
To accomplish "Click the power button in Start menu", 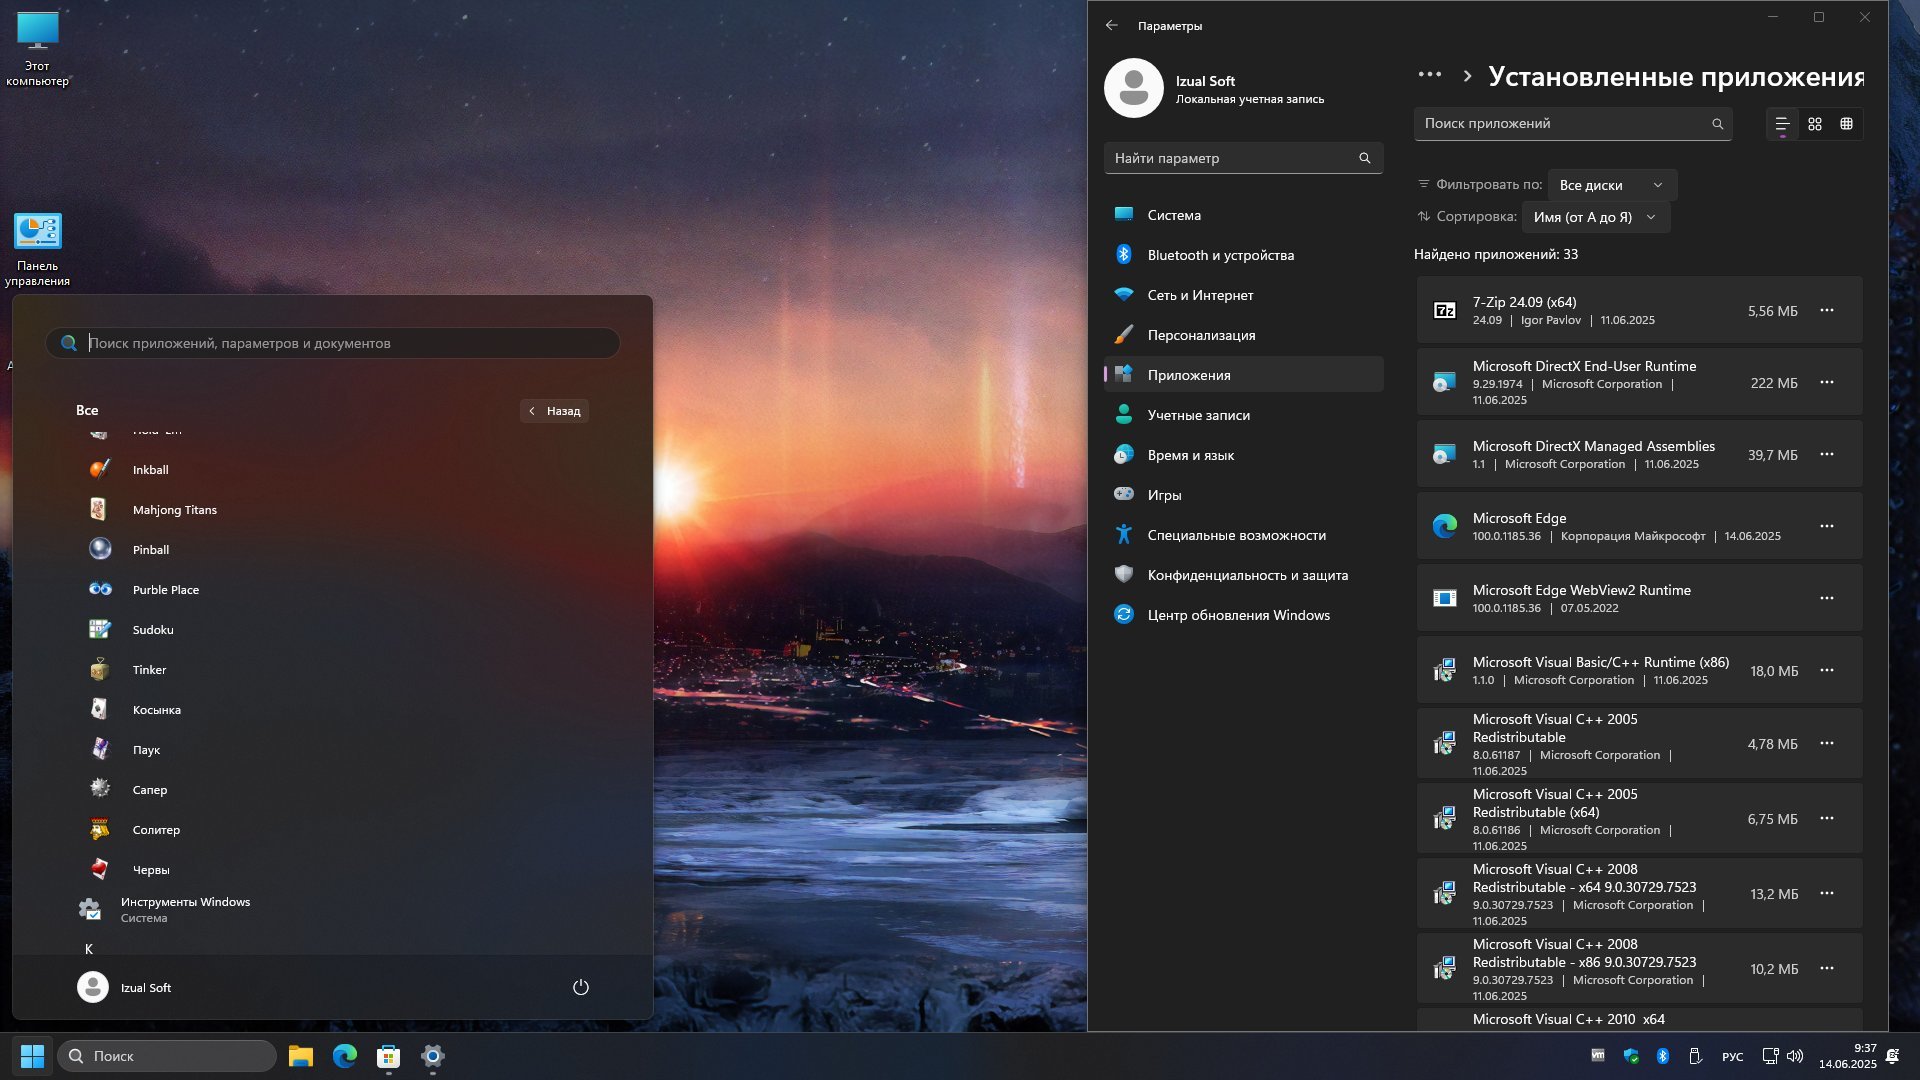I will pyautogui.click(x=580, y=987).
